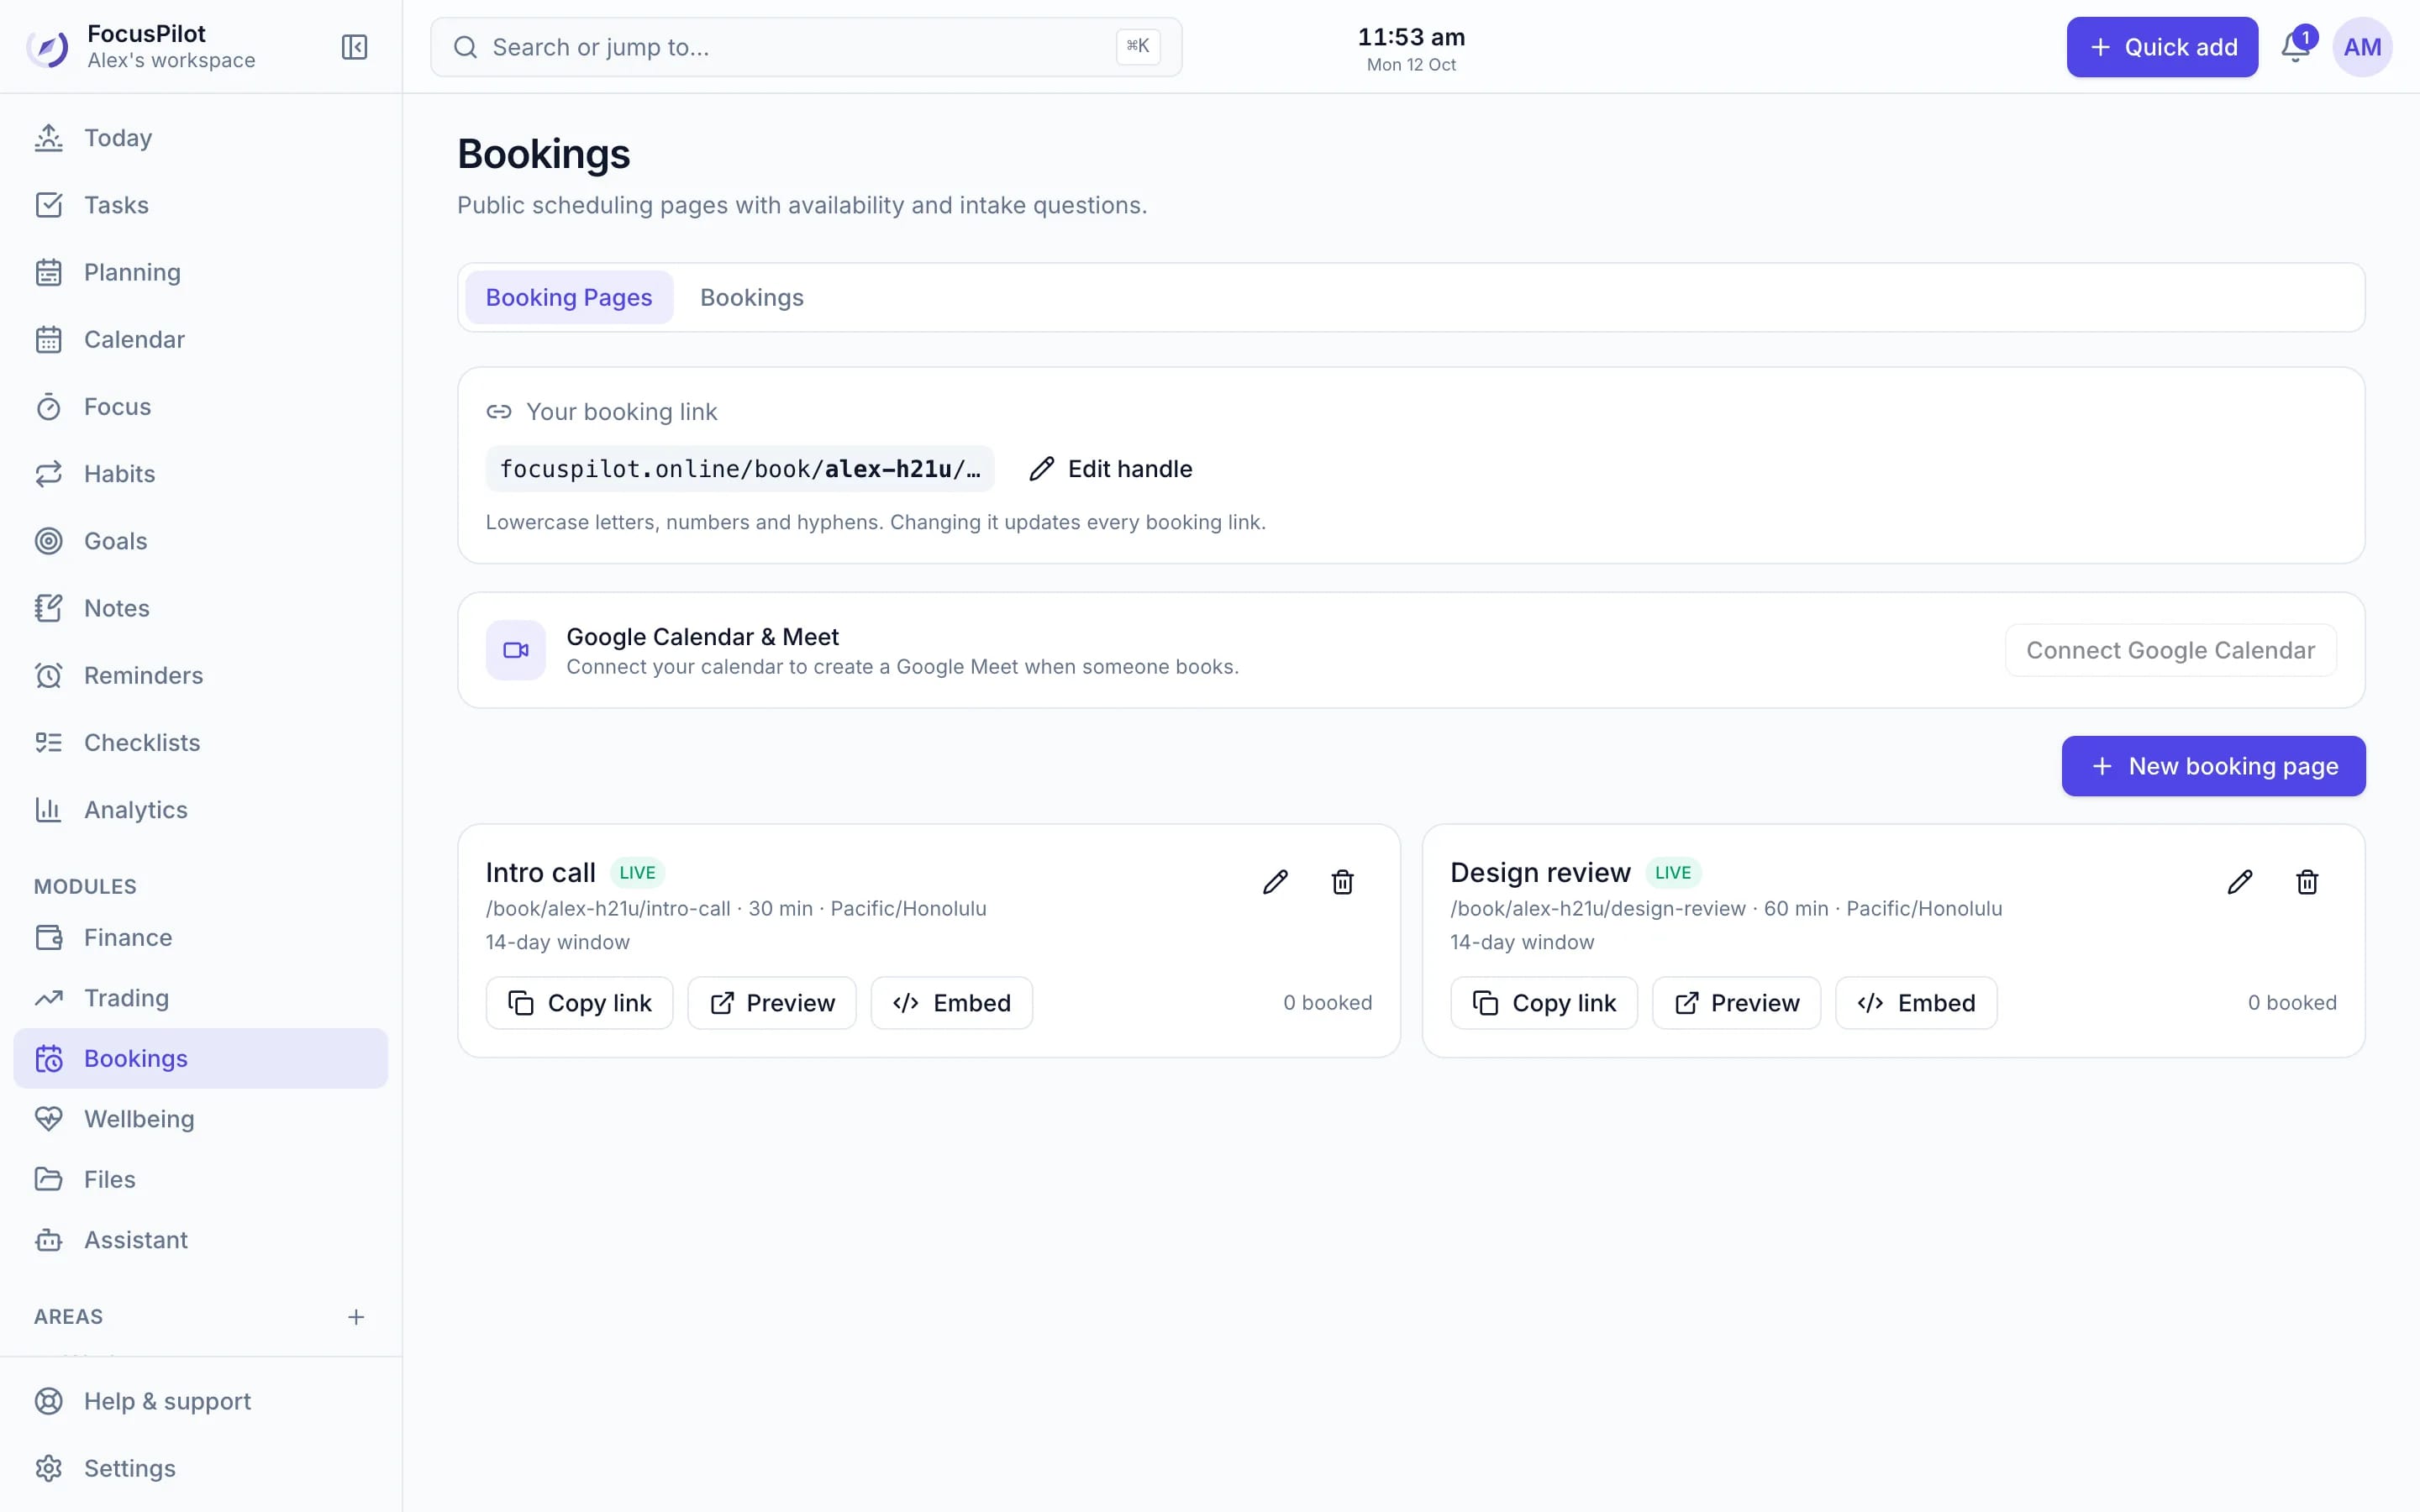
Task: Collapse the sidebar panel icon
Action: [x=354, y=47]
